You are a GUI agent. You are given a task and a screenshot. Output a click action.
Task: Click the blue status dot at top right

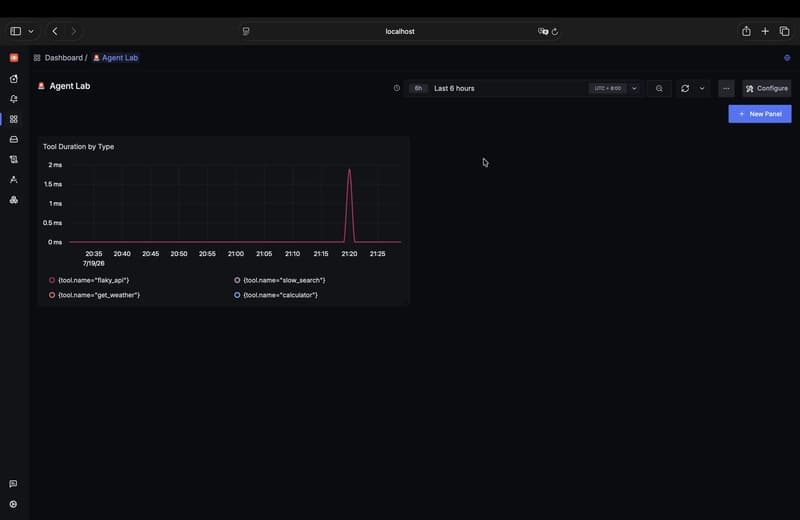coord(787,58)
